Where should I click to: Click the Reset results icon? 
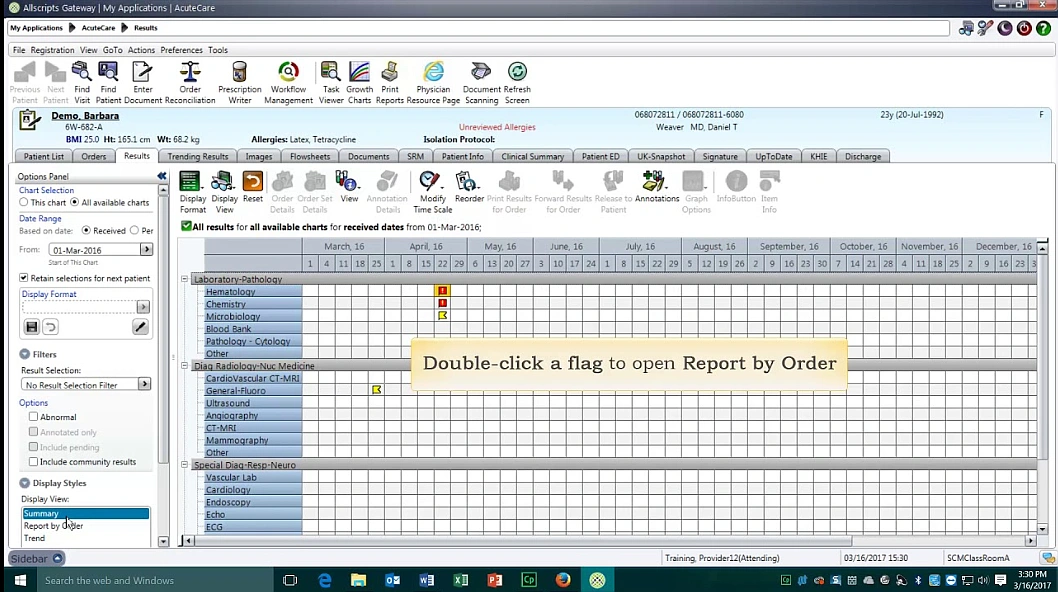[252, 182]
